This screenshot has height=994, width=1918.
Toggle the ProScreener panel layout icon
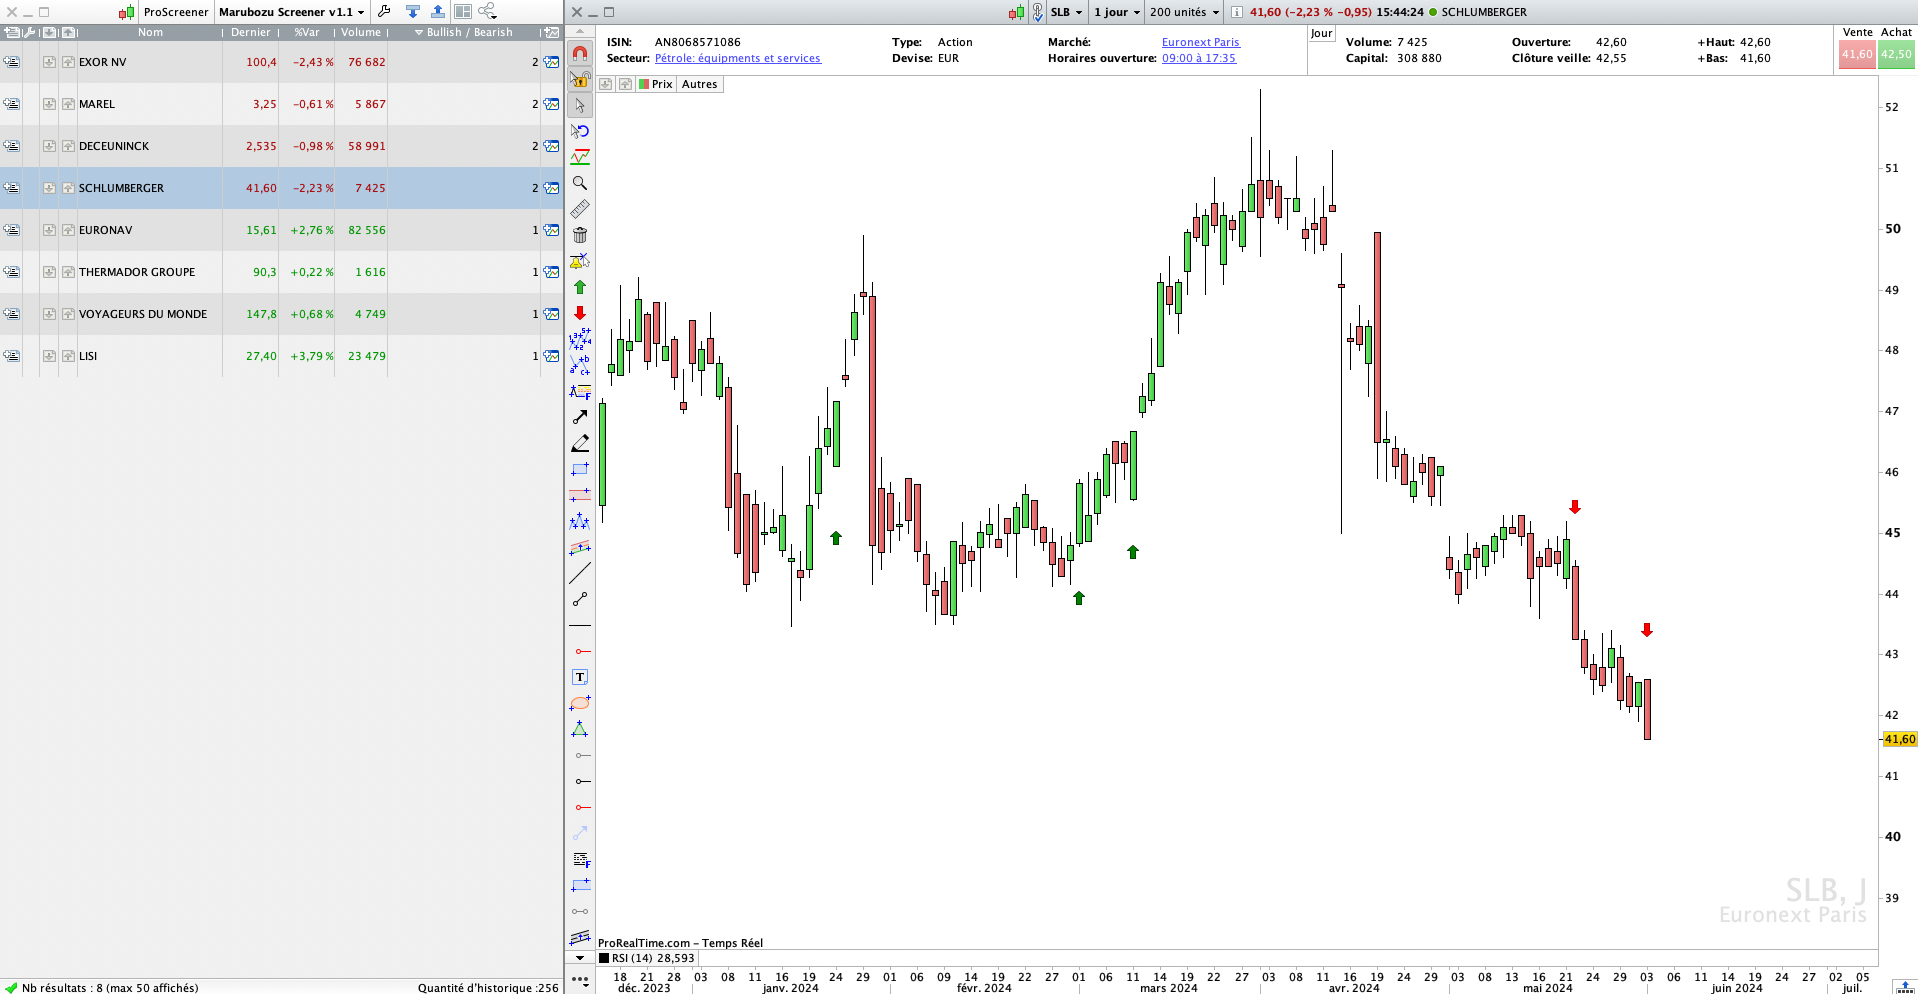click(463, 12)
